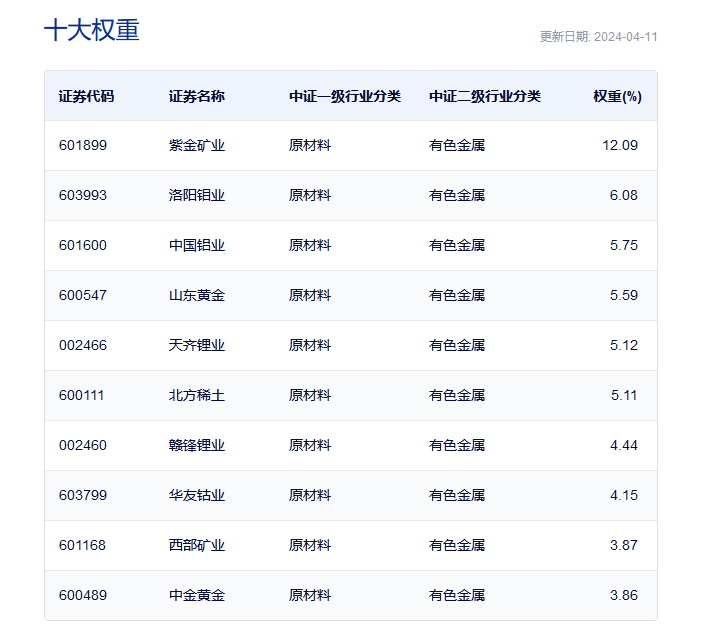This screenshot has width=724, height=636.
Task: Click weight value 12.09
Action: click(x=620, y=145)
